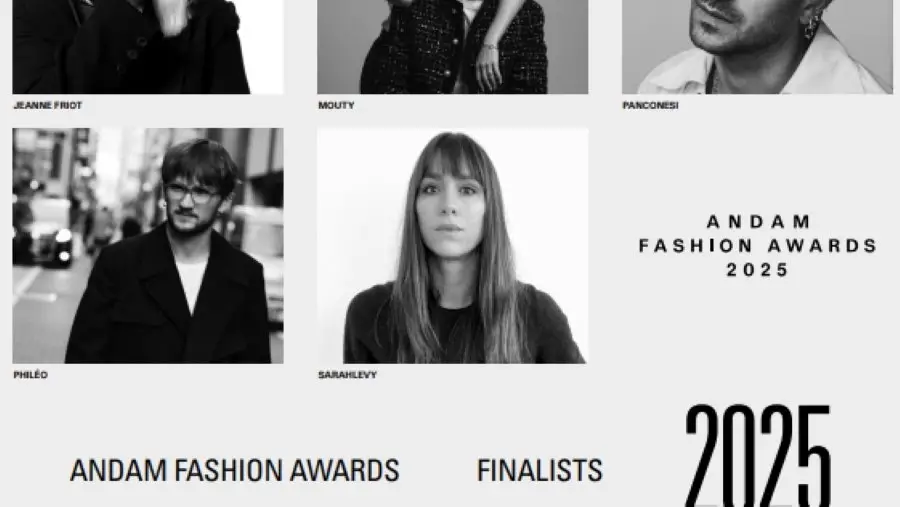Viewport: 900px width, 507px height.
Task: Click the car headlights in Philéo photo
Action: coord(63,246)
